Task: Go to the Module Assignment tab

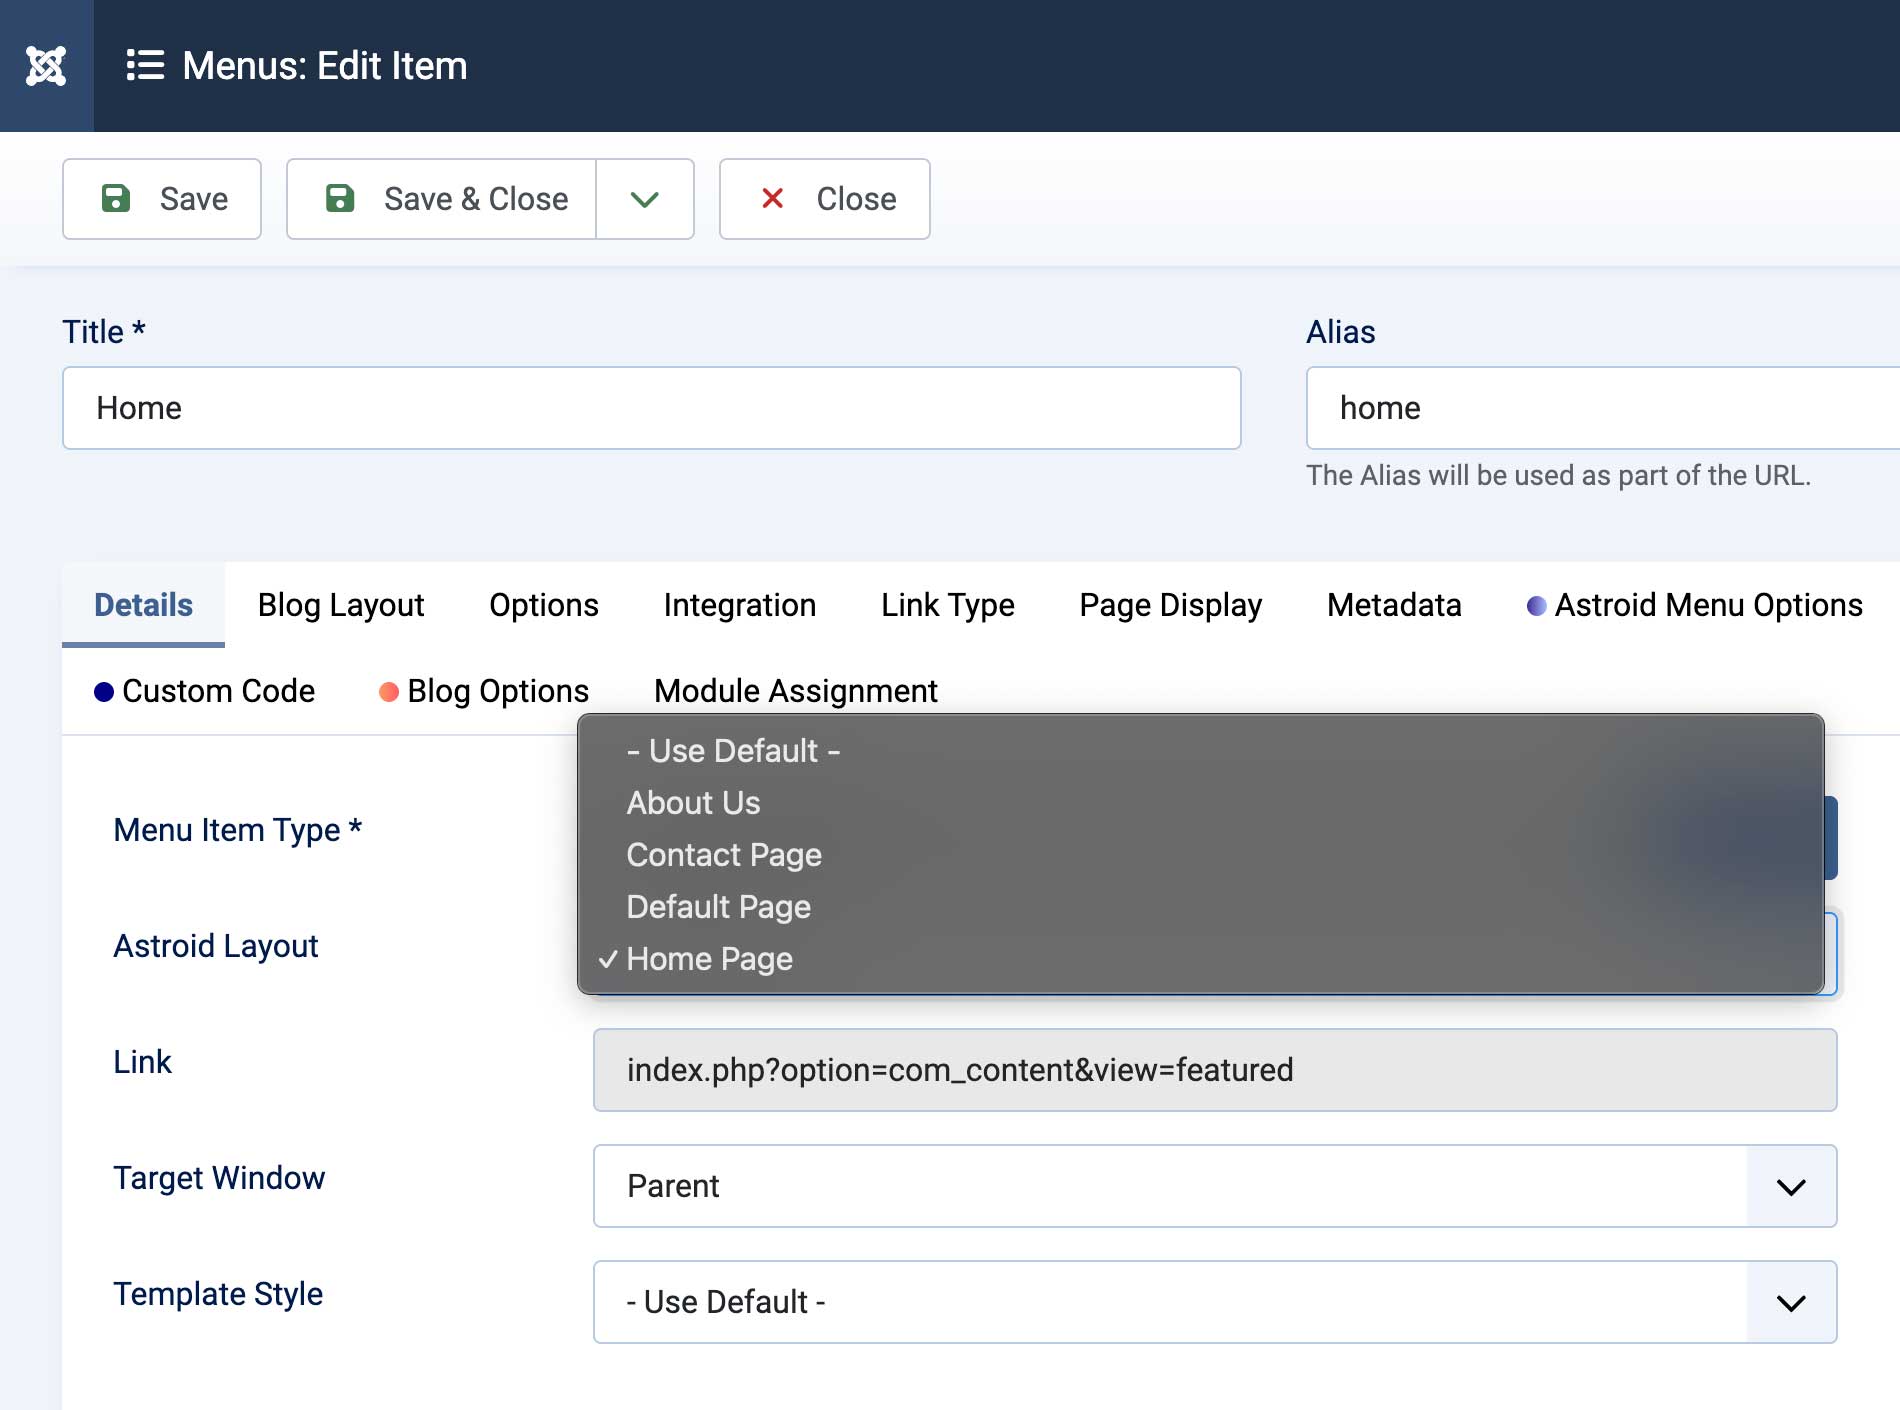Action: point(796,691)
